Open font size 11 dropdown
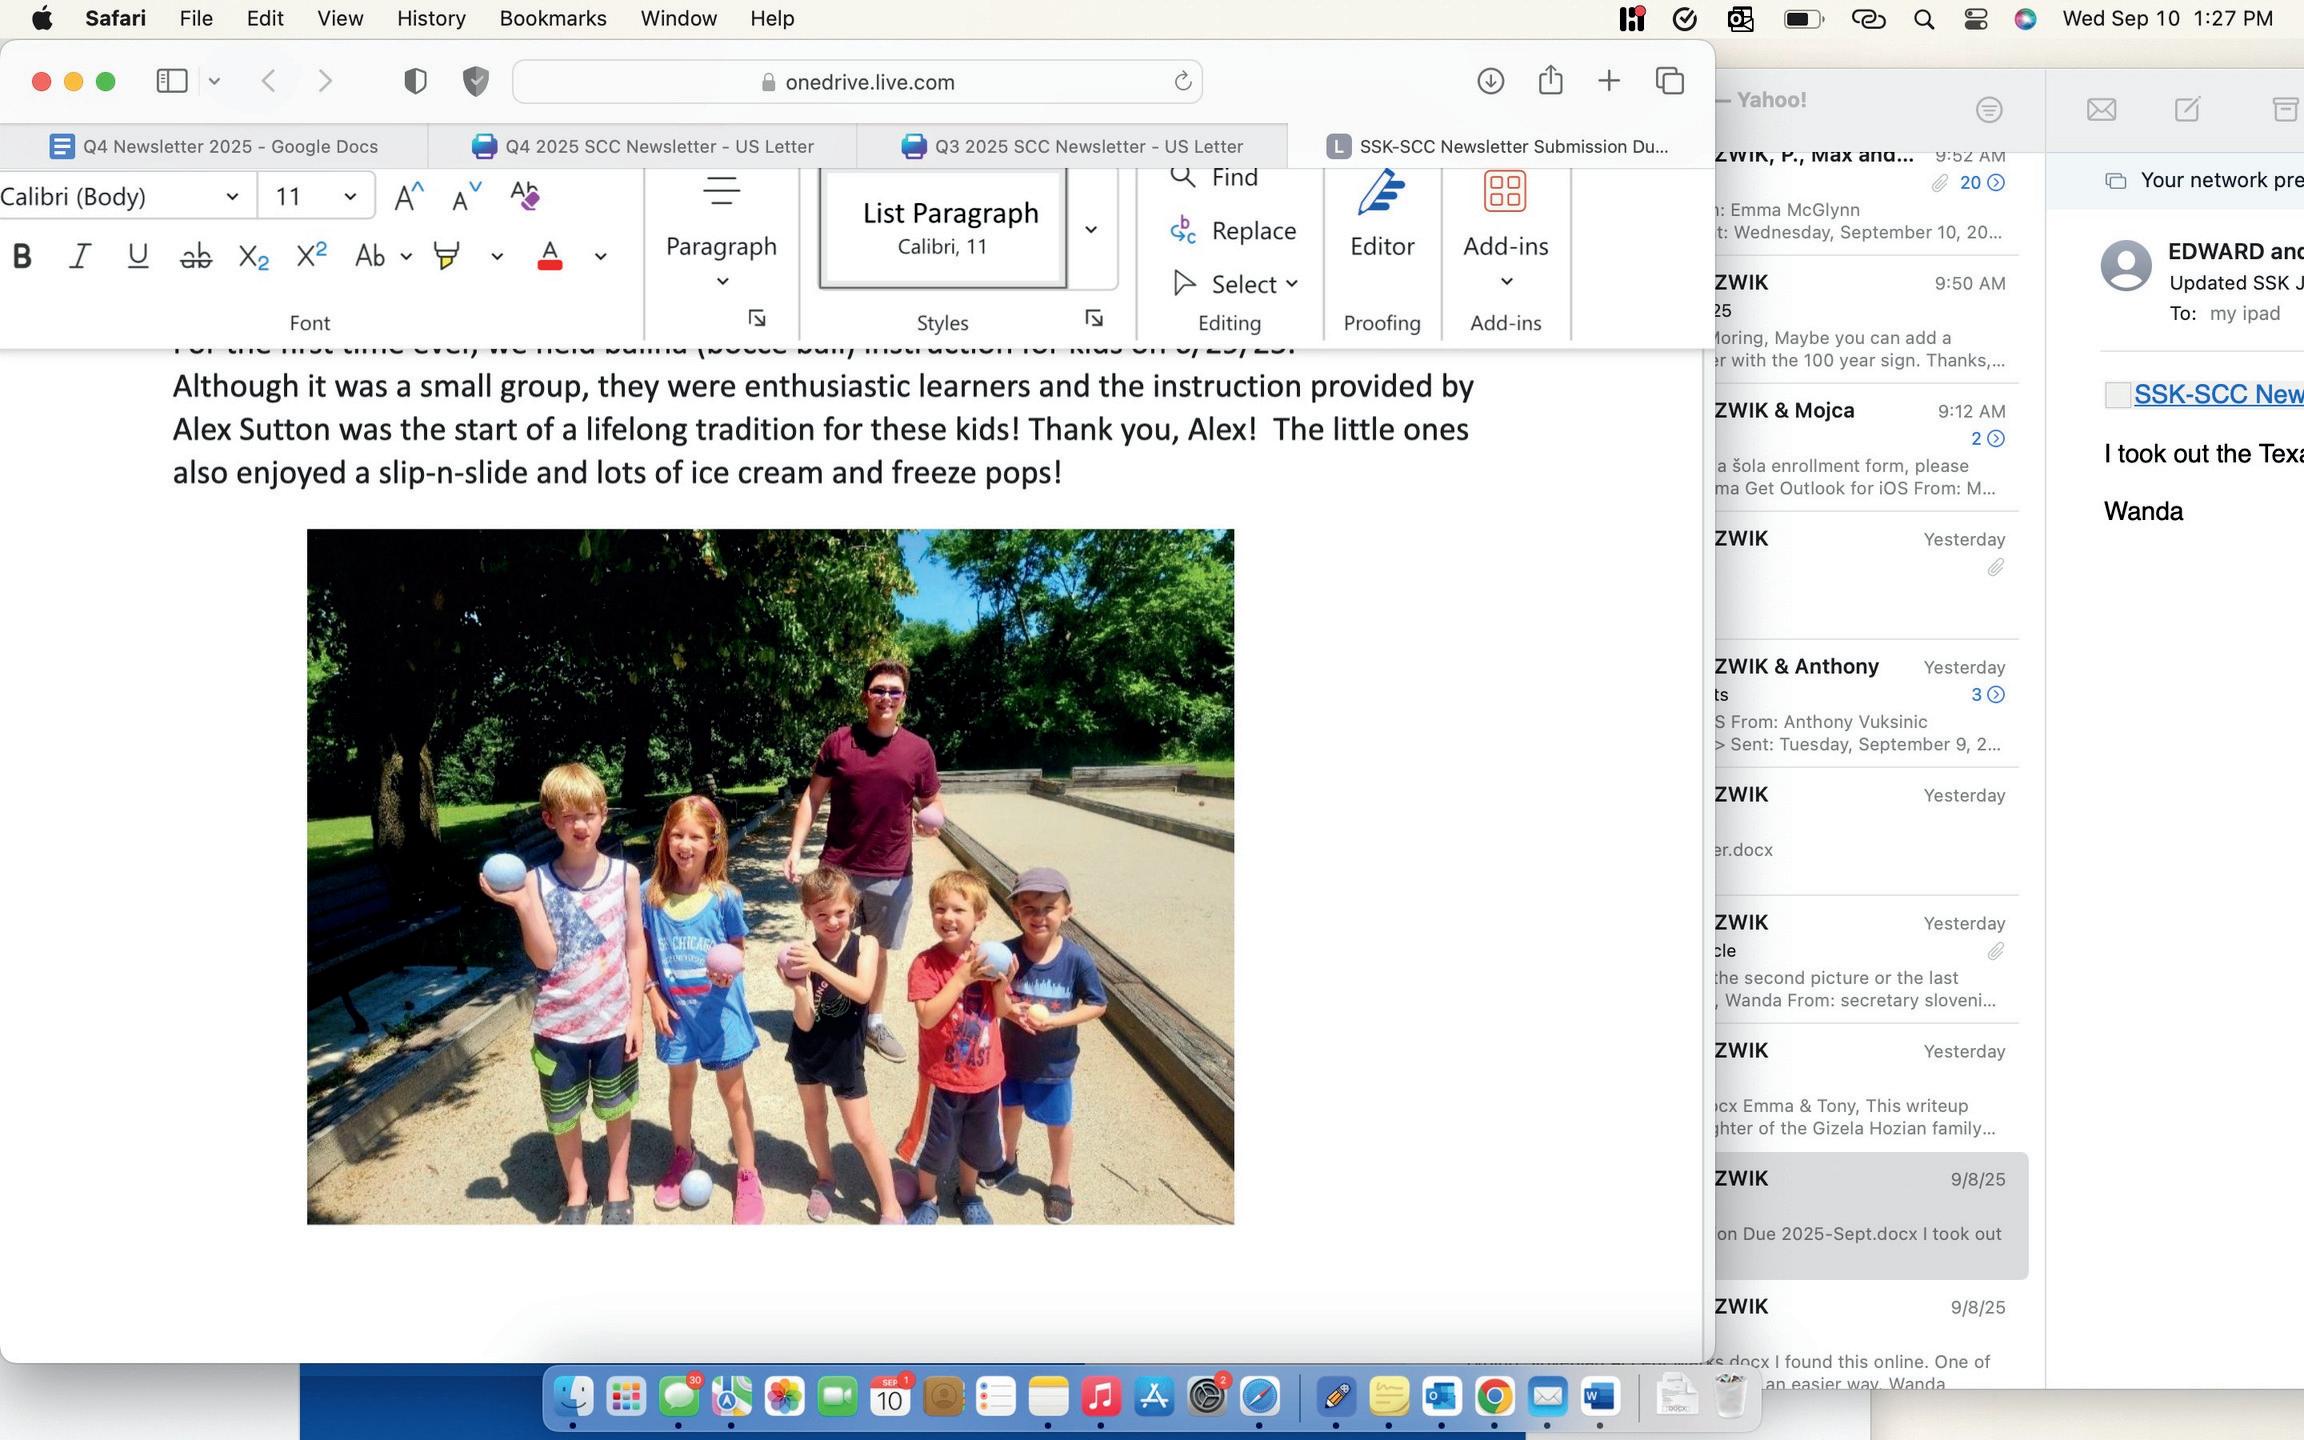This screenshot has height=1440, width=2304. tap(350, 196)
